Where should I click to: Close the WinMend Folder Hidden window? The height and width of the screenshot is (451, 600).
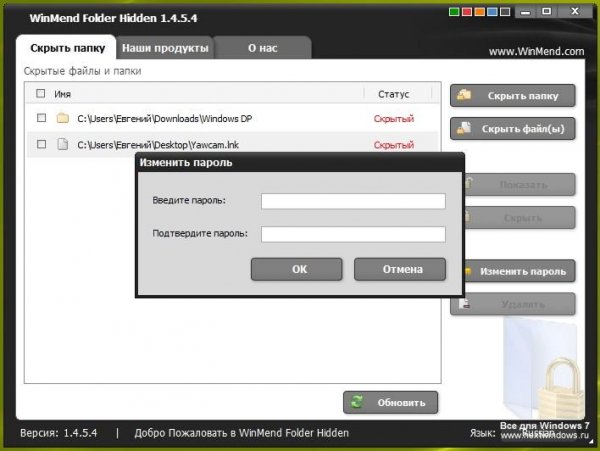click(x=574, y=12)
